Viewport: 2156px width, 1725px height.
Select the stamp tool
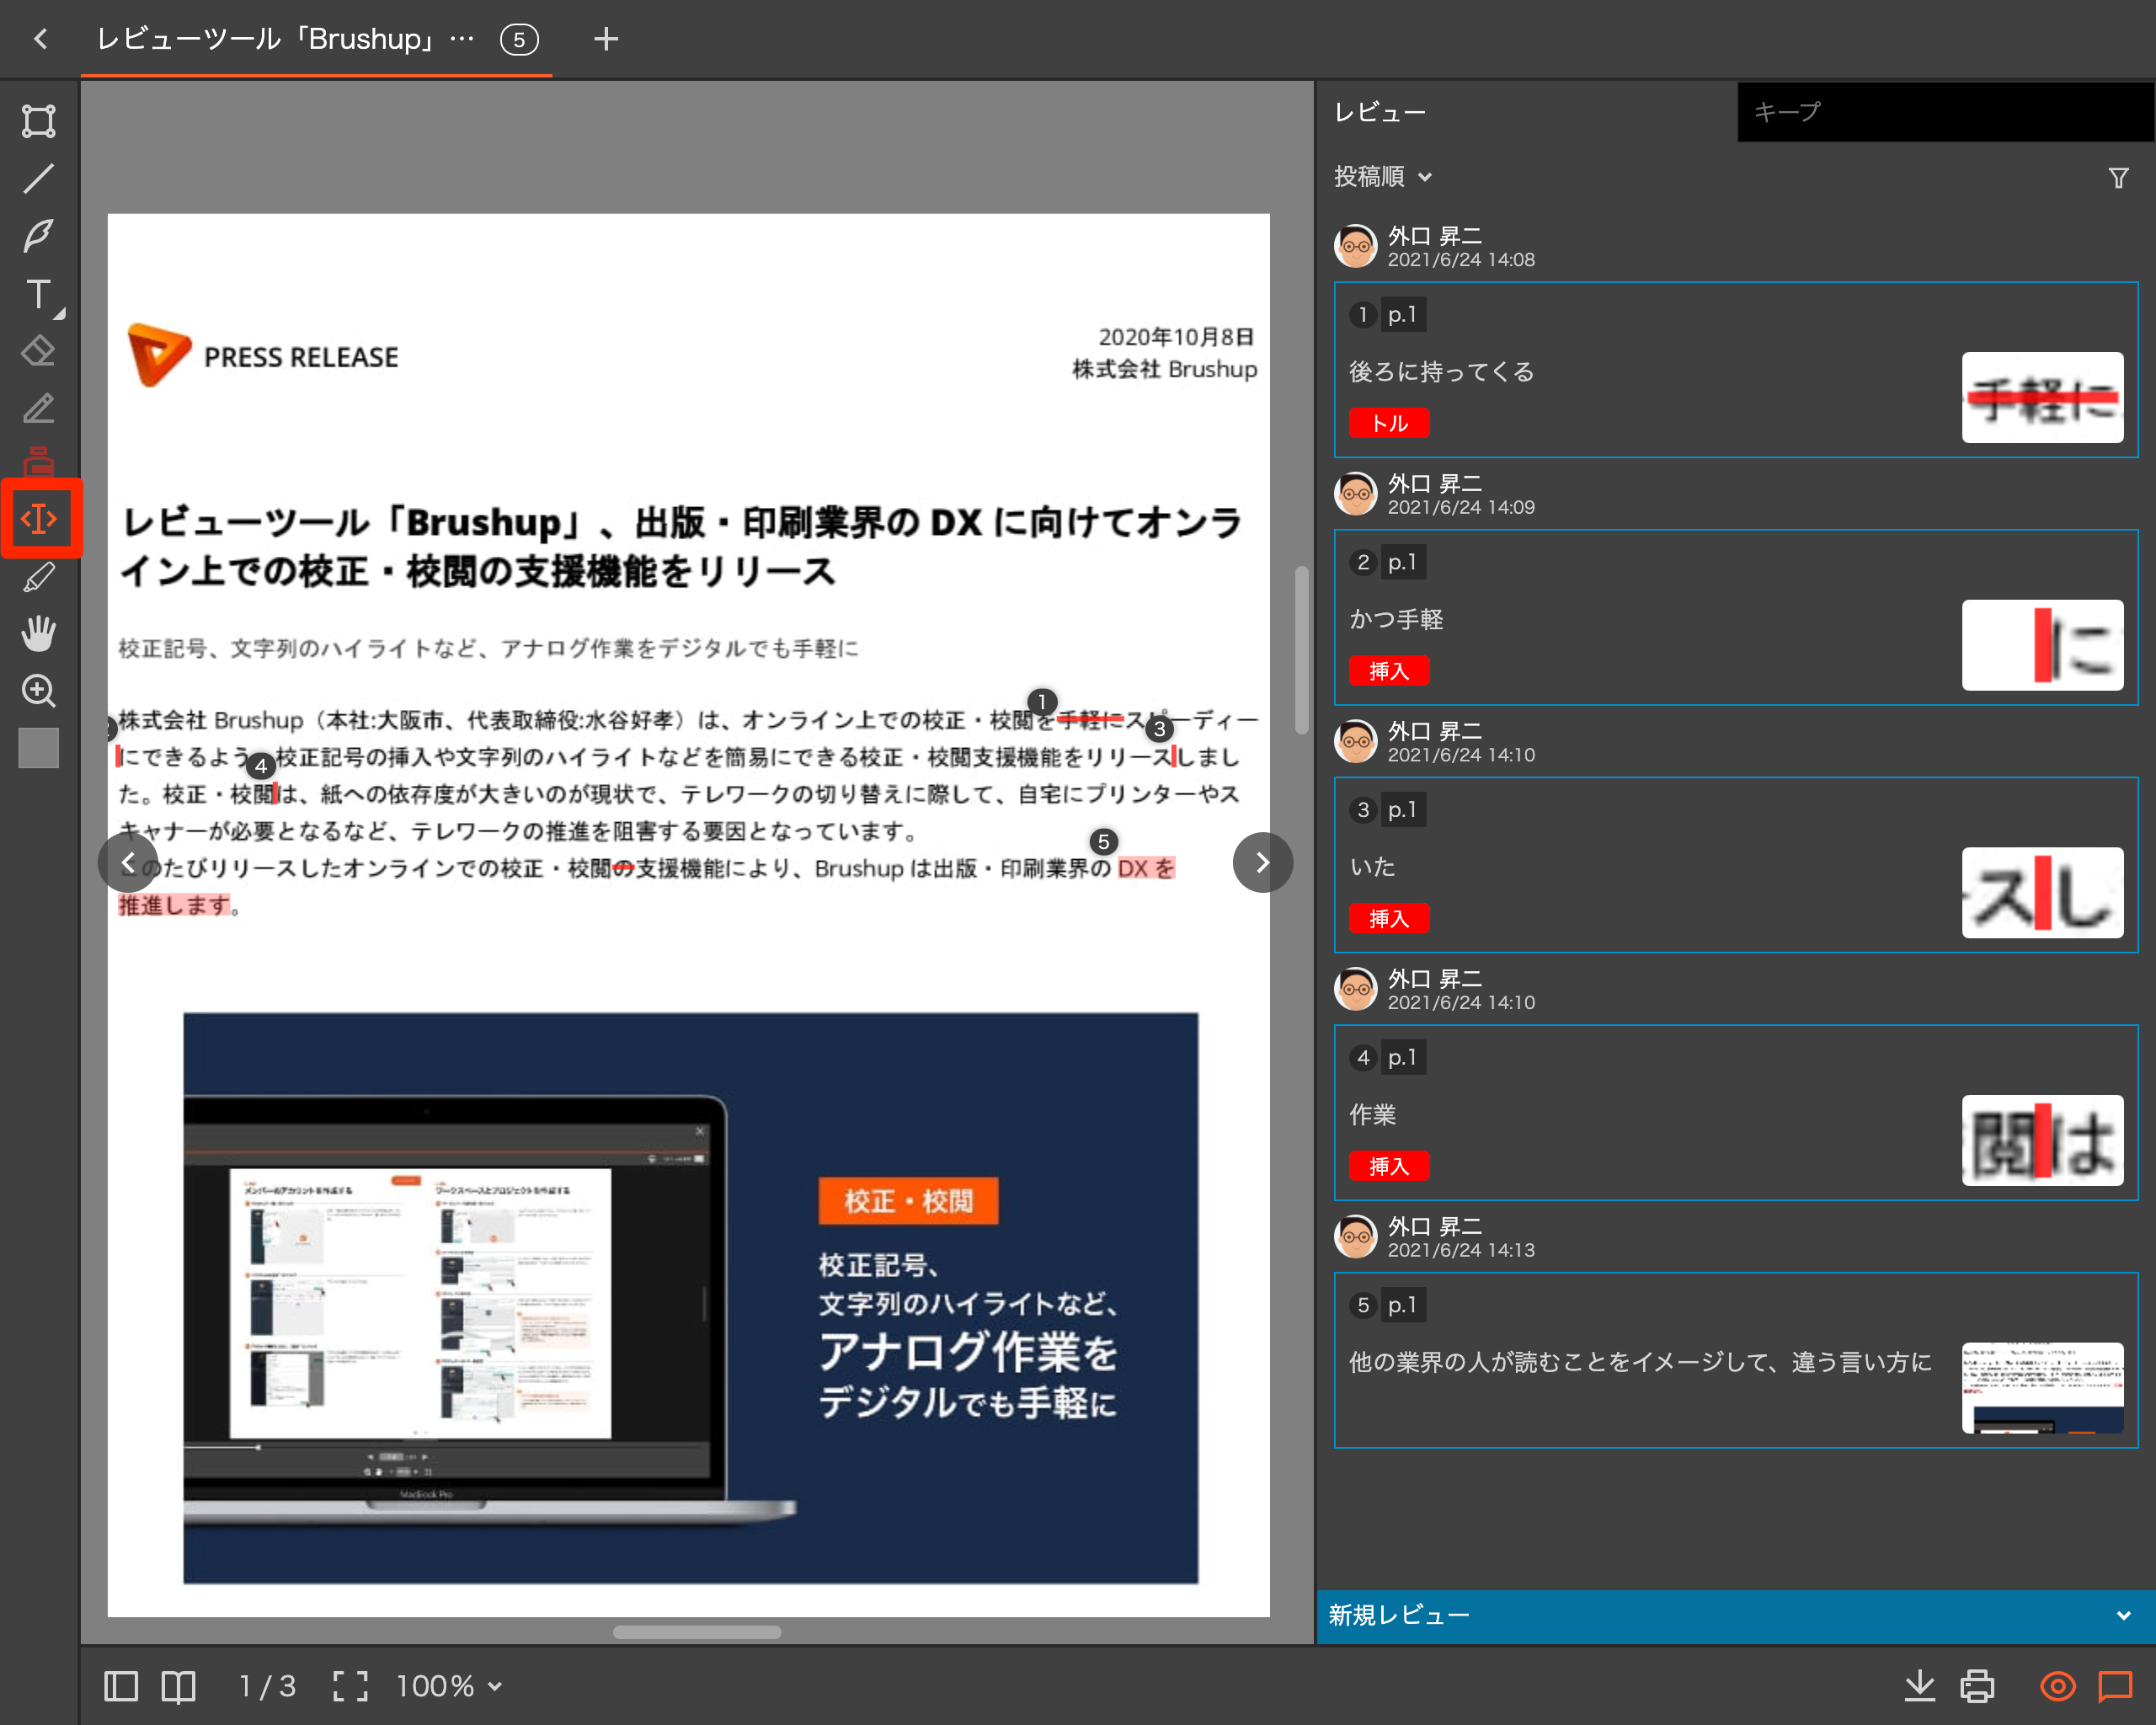coord(38,462)
